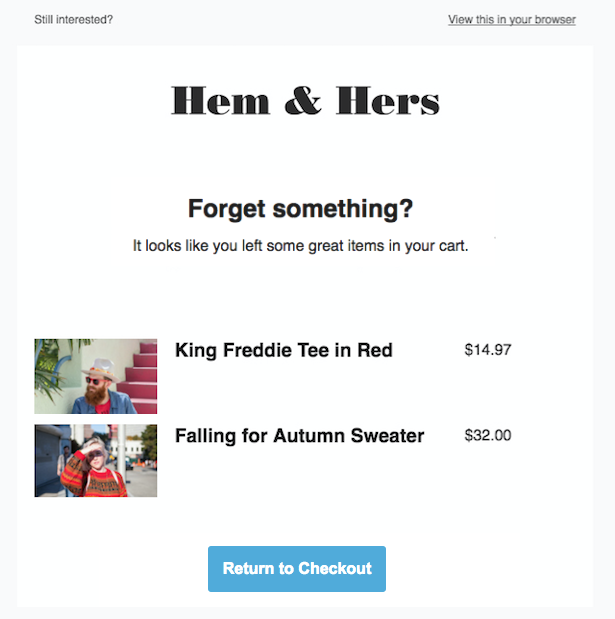Click the Hem & Hers logo
The image size is (615, 619).
305,101
